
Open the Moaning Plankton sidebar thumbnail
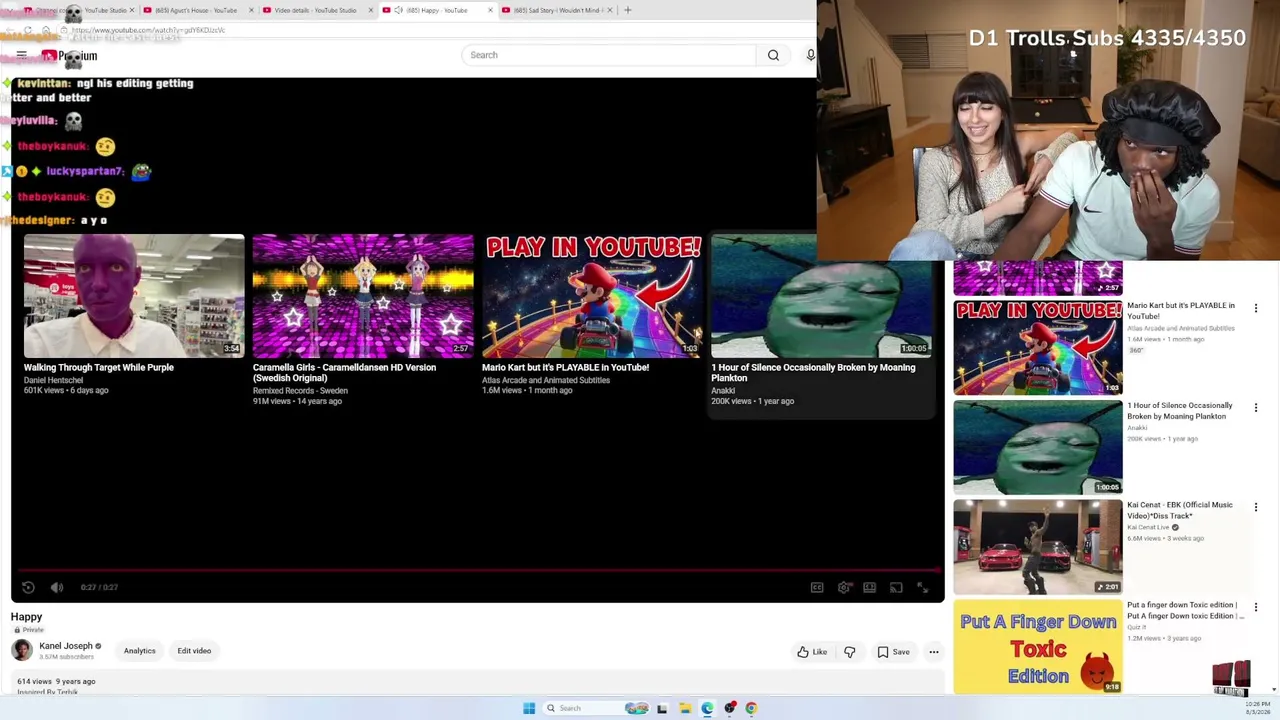point(1038,447)
